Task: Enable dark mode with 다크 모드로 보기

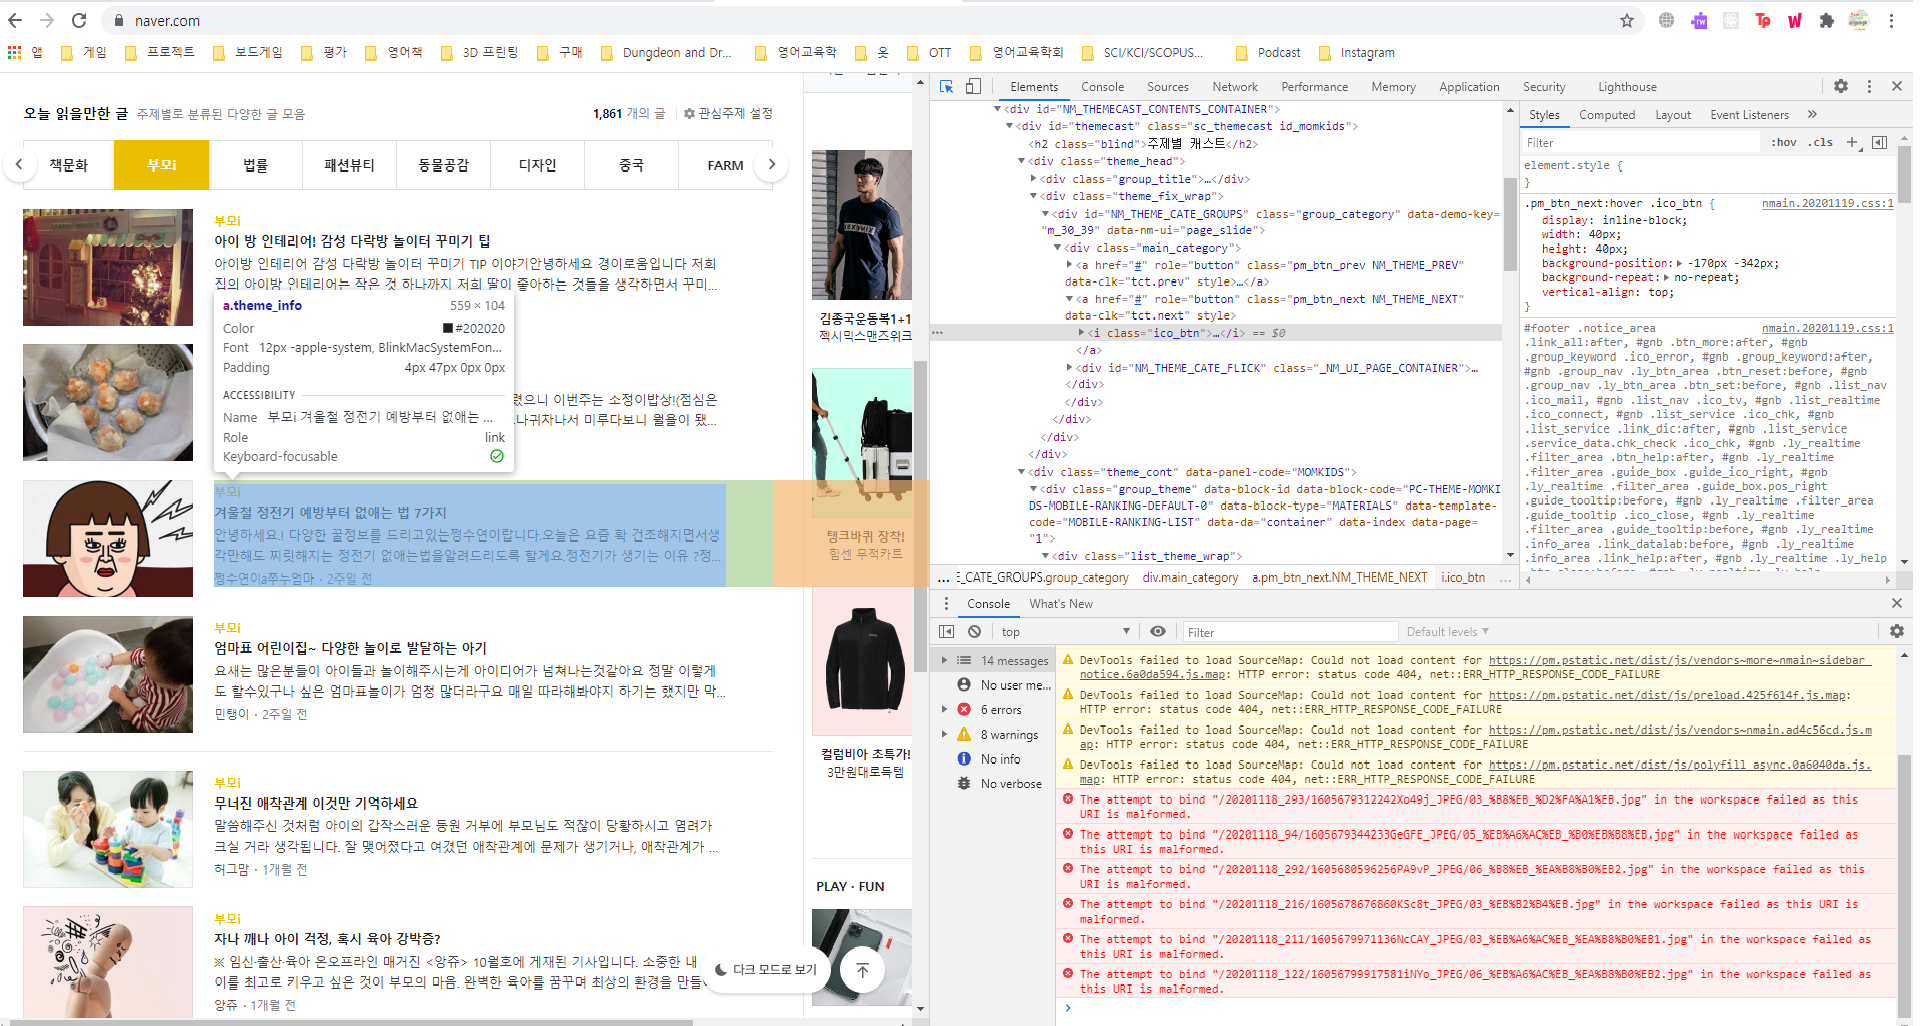Action: coord(766,969)
